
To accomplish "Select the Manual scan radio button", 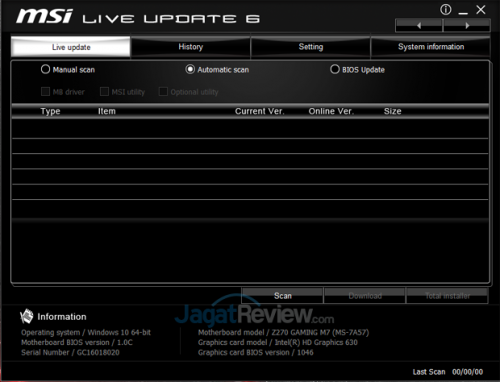I will [45, 69].
